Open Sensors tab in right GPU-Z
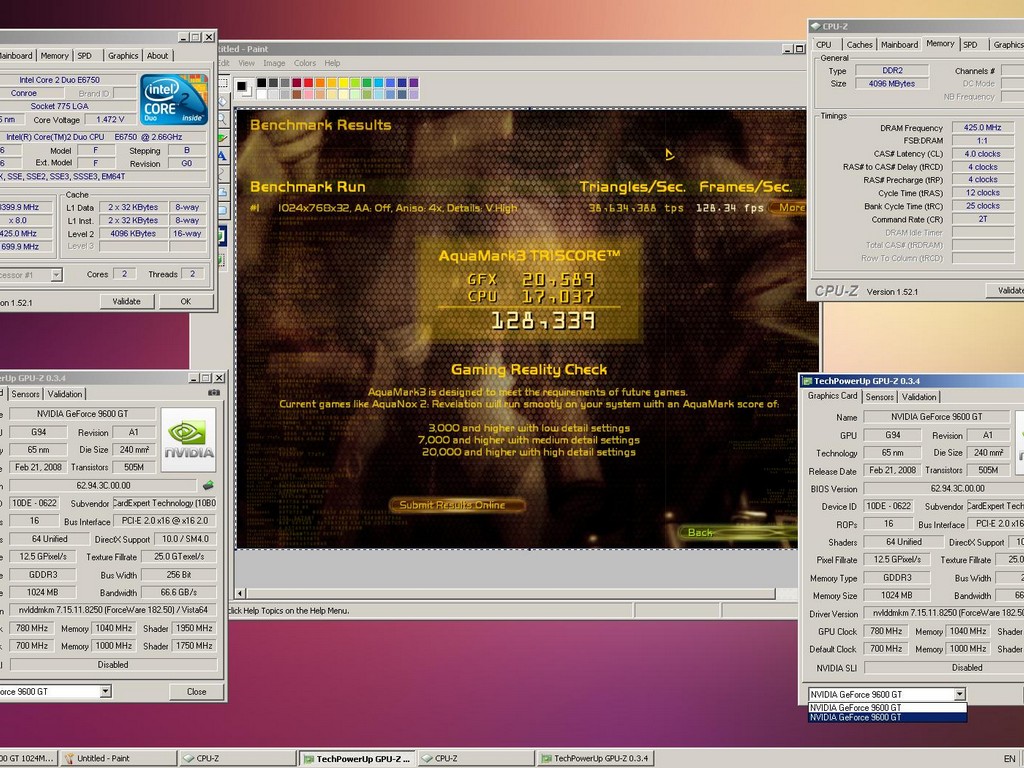The width and height of the screenshot is (1024, 768). pyautogui.click(x=880, y=397)
